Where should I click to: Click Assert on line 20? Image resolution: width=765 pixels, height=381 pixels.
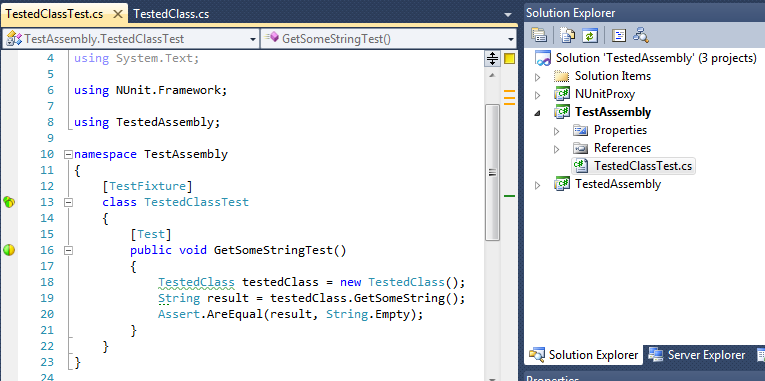tap(179, 315)
